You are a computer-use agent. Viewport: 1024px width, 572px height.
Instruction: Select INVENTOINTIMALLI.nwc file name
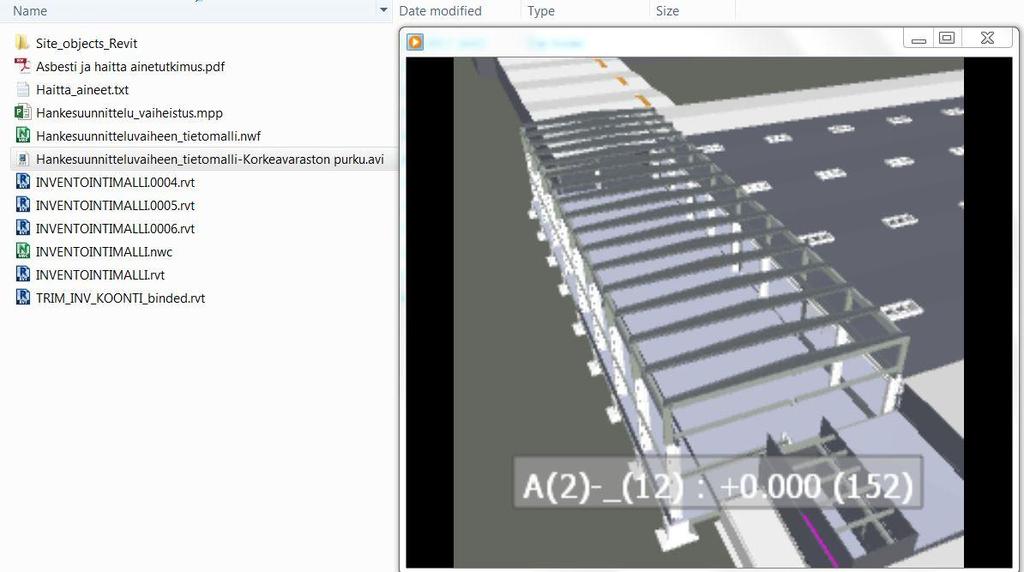click(x=104, y=252)
